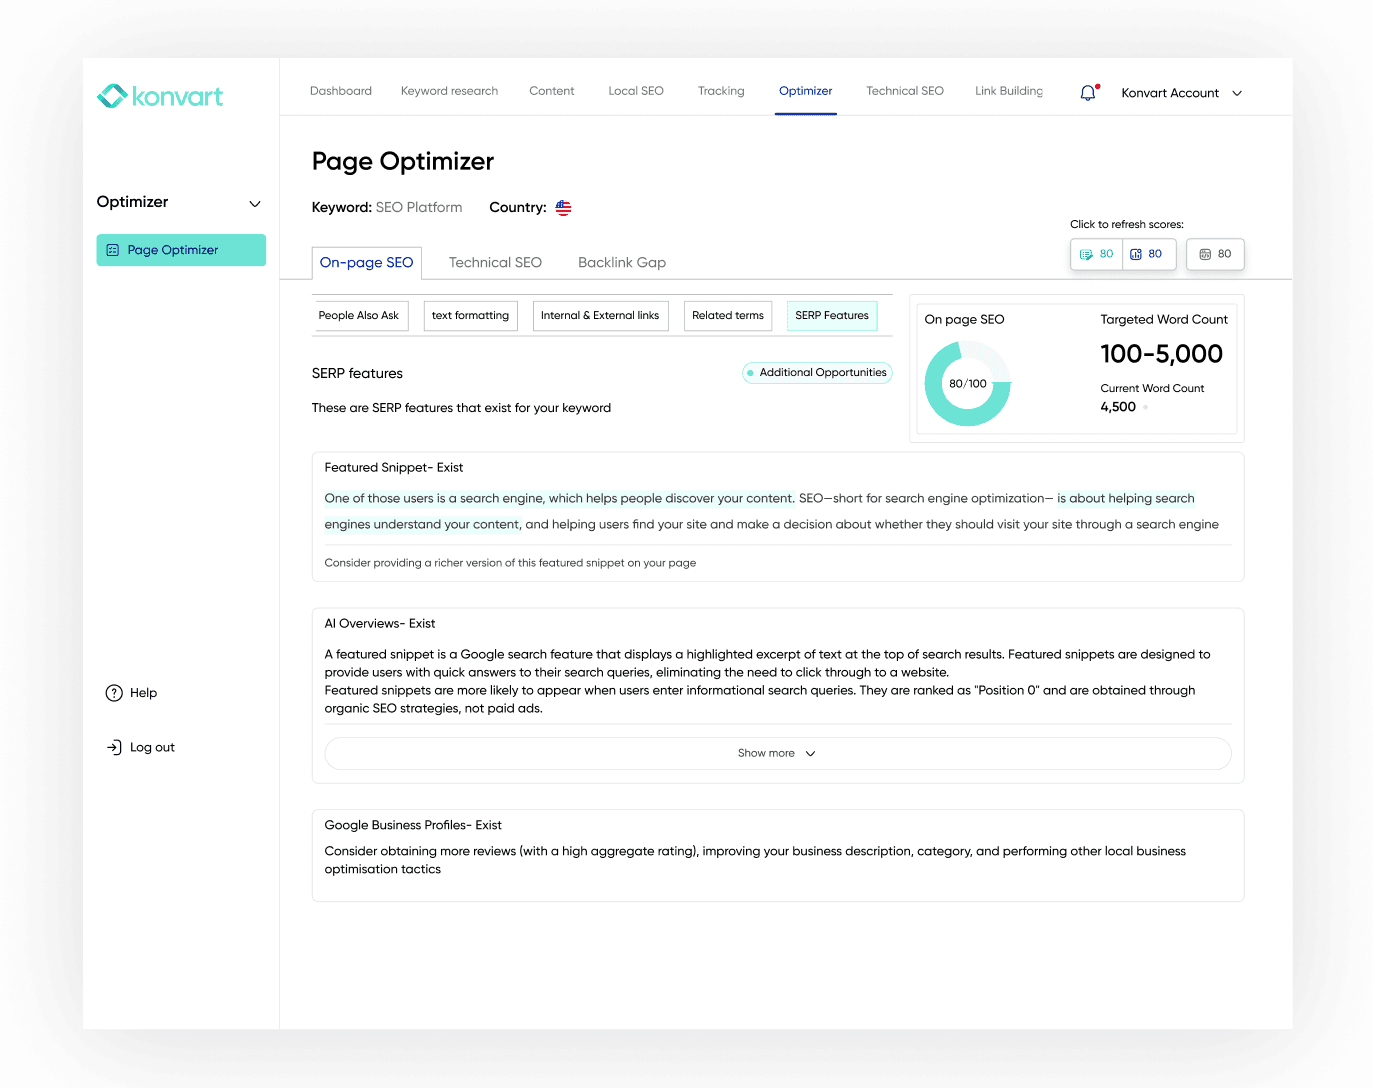Expand AI Overviews with Show more
Viewport: 1373px width, 1088px height.
pos(777,753)
